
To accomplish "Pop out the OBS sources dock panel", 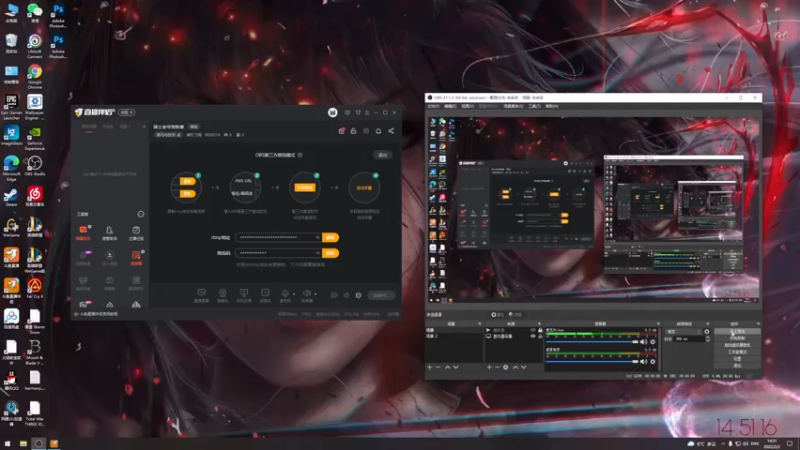I will coord(539,324).
